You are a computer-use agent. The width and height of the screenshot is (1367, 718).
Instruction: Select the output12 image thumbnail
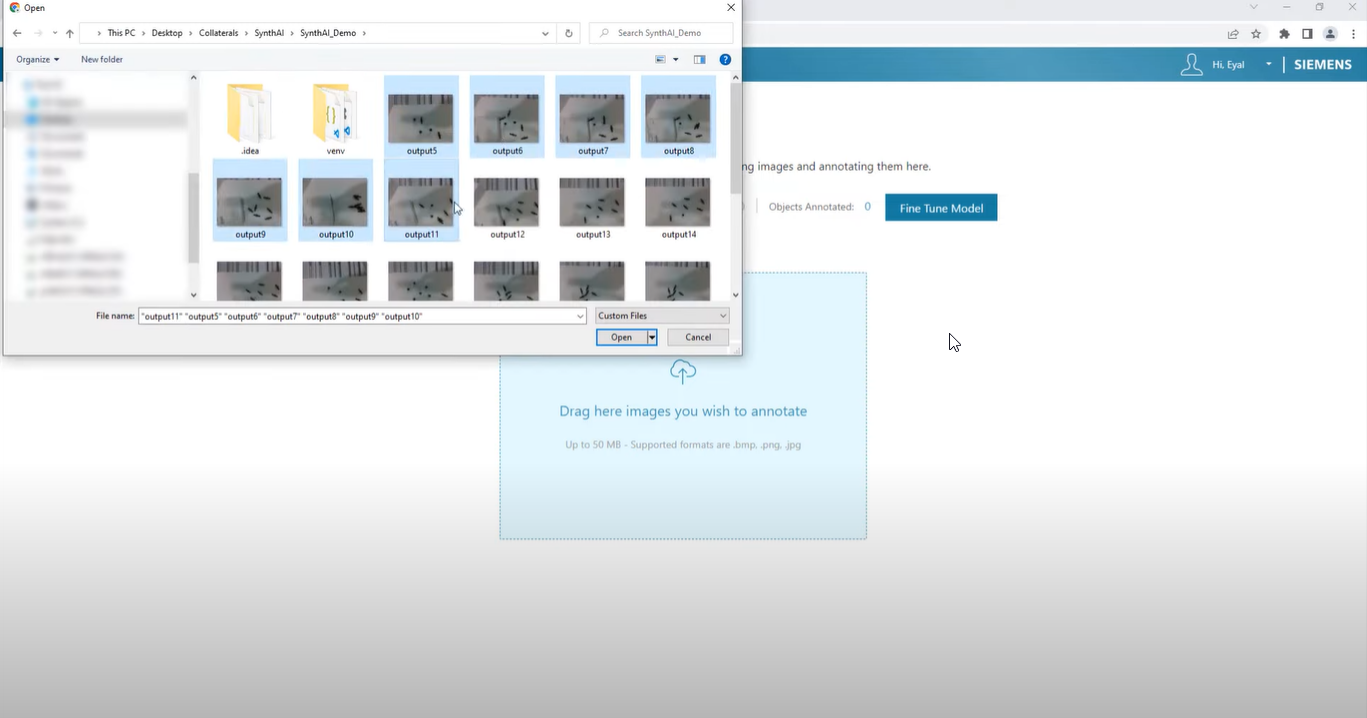coord(506,201)
